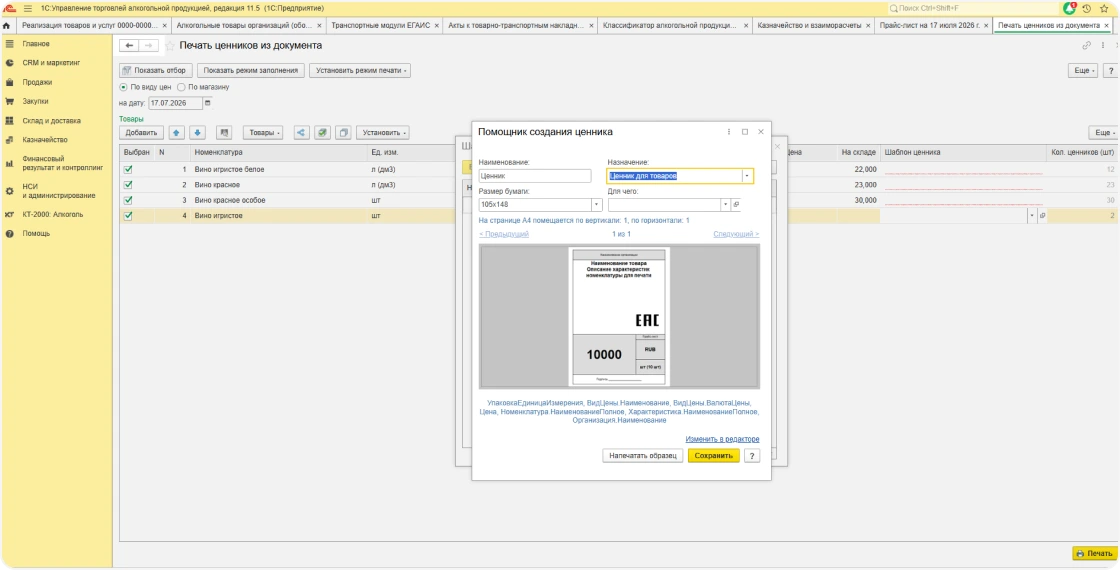Open the calendar picker next to the date

(x=208, y=104)
